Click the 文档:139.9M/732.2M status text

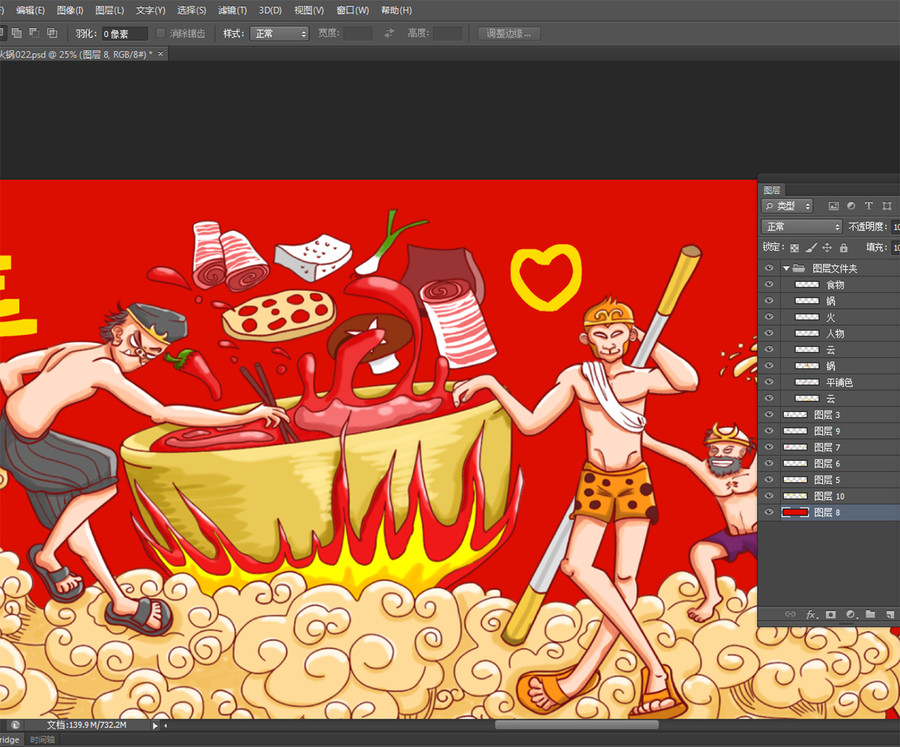click(x=86, y=725)
